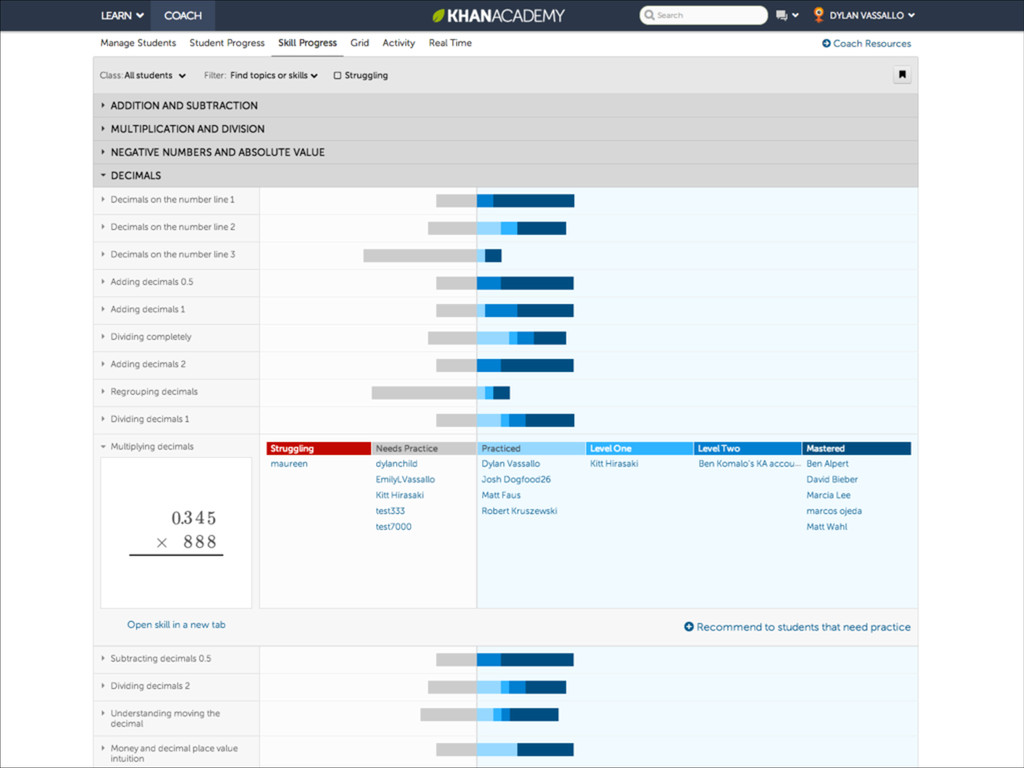Switch to Activity tab

[x=398, y=42]
